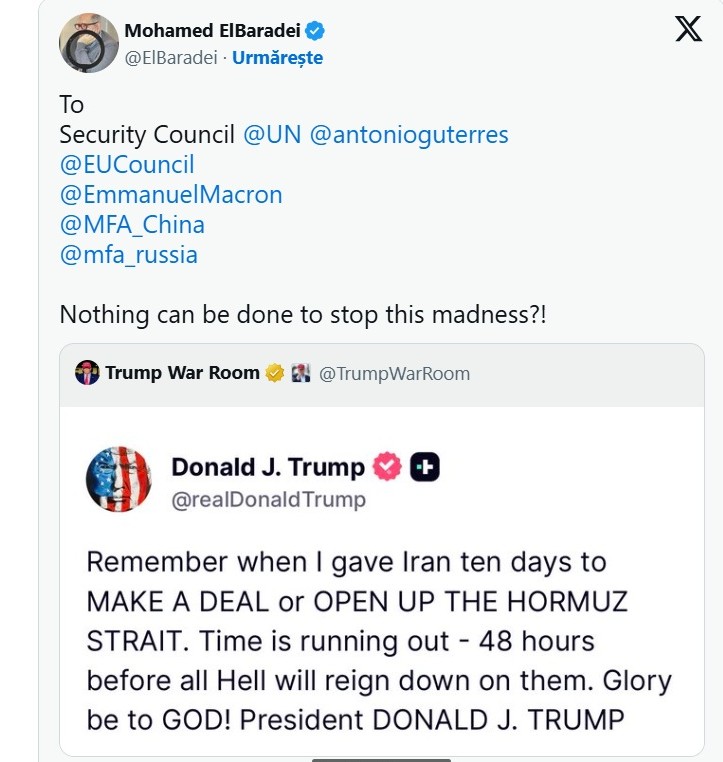Click the Trump War Room avatar

(87, 373)
